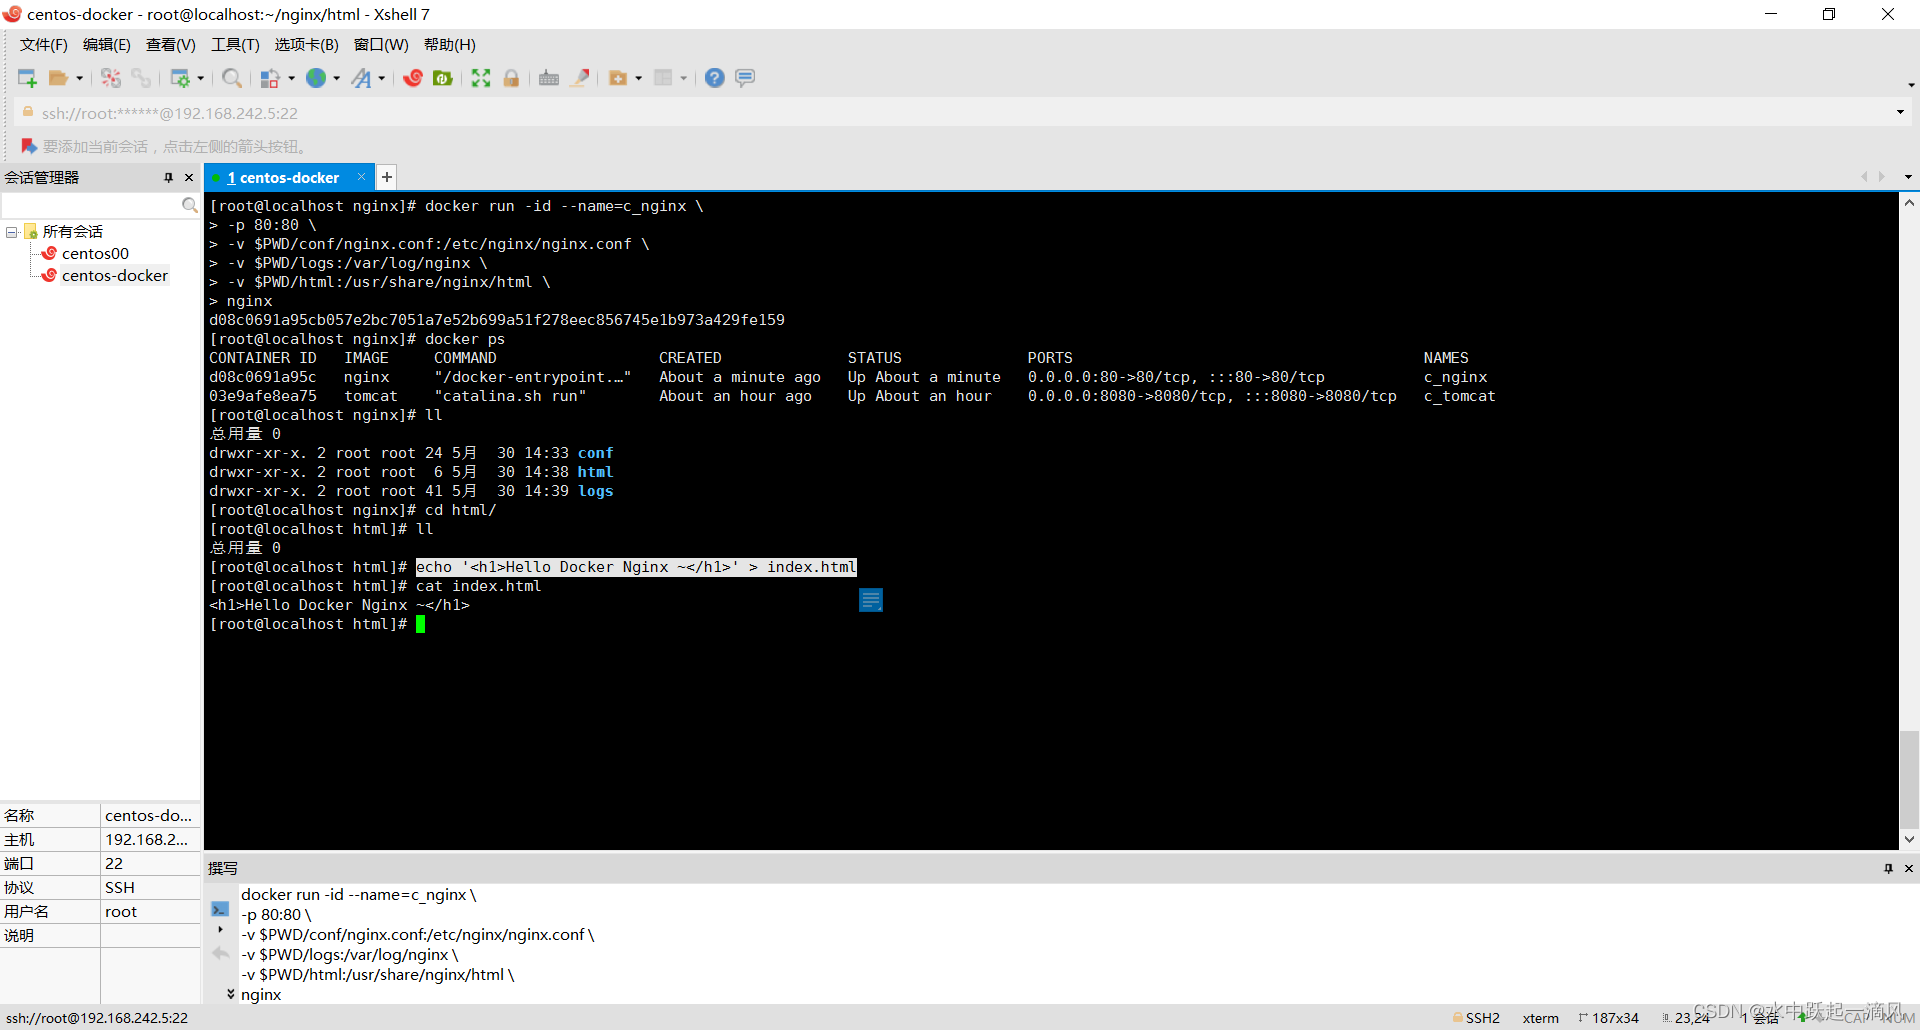Click the new folder transfer icon

(618, 78)
